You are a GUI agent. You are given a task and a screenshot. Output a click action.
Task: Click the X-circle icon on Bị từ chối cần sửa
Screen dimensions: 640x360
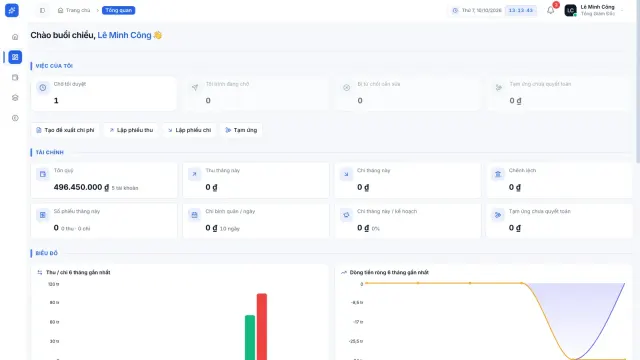point(347,88)
